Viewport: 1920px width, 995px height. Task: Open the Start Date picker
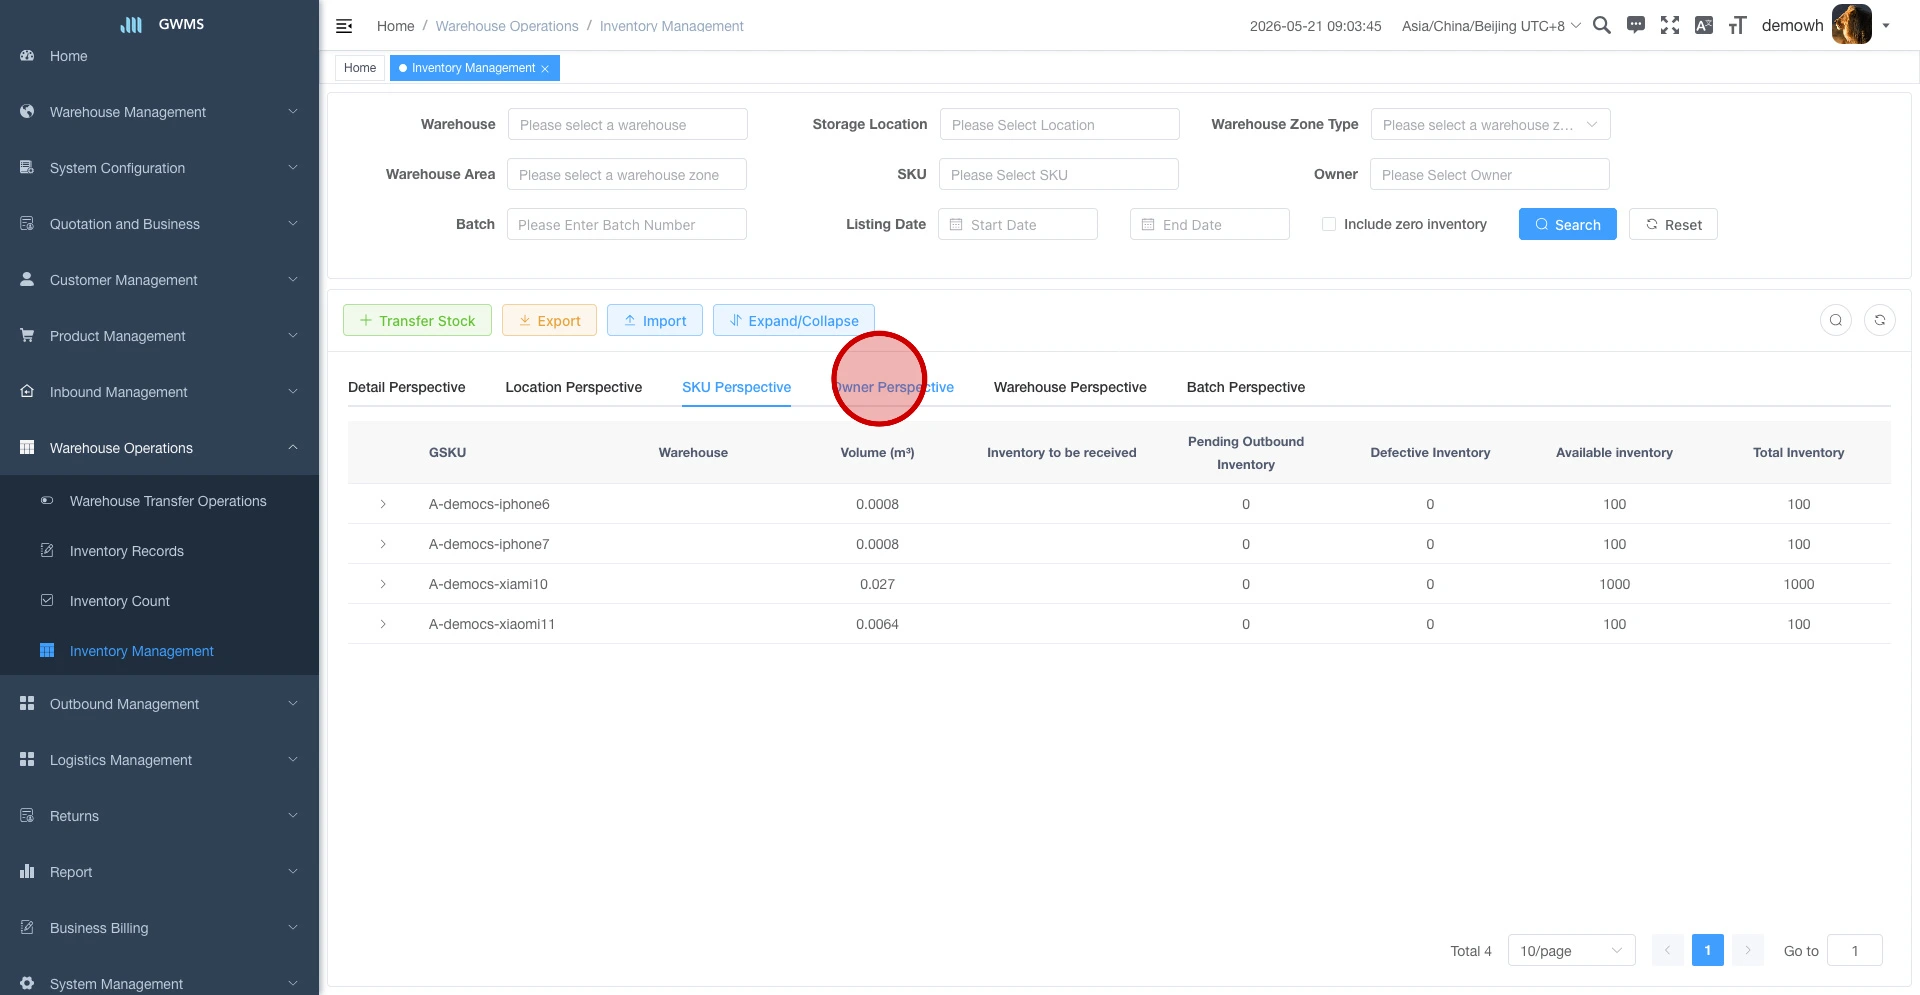(1018, 224)
